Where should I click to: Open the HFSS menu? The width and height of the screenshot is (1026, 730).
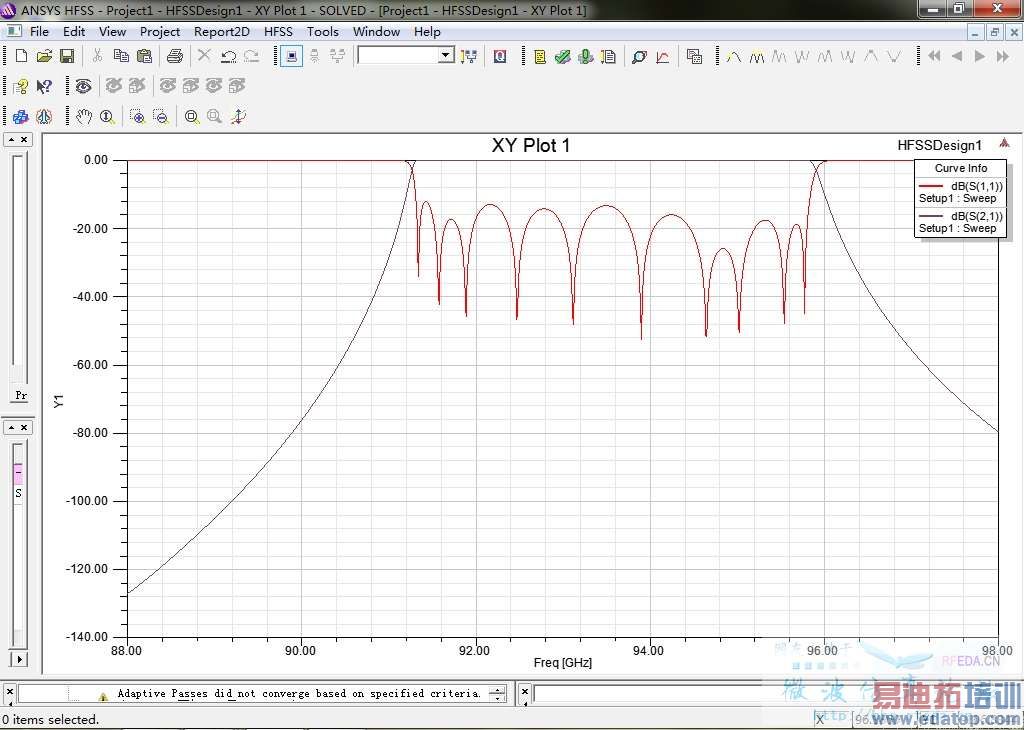(x=278, y=31)
